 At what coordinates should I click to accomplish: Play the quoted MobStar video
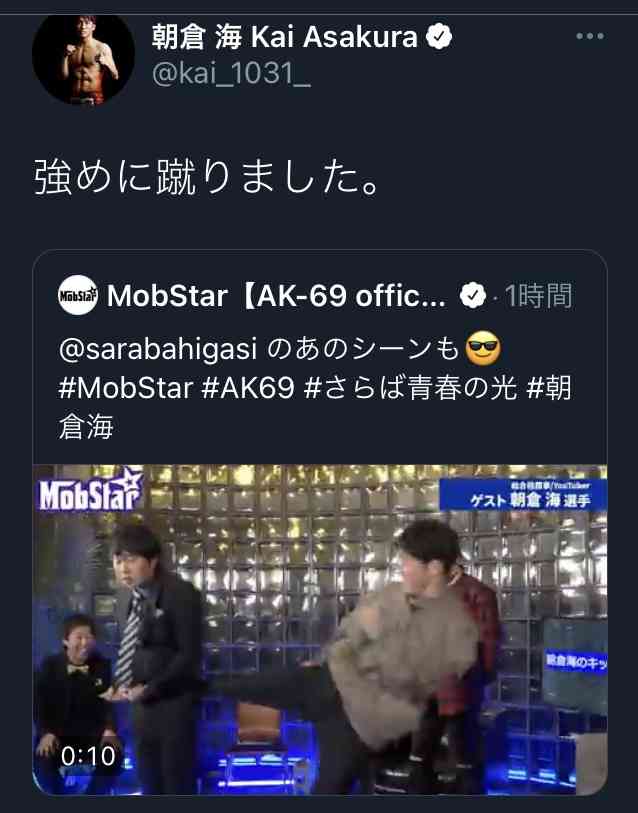(x=320, y=629)
